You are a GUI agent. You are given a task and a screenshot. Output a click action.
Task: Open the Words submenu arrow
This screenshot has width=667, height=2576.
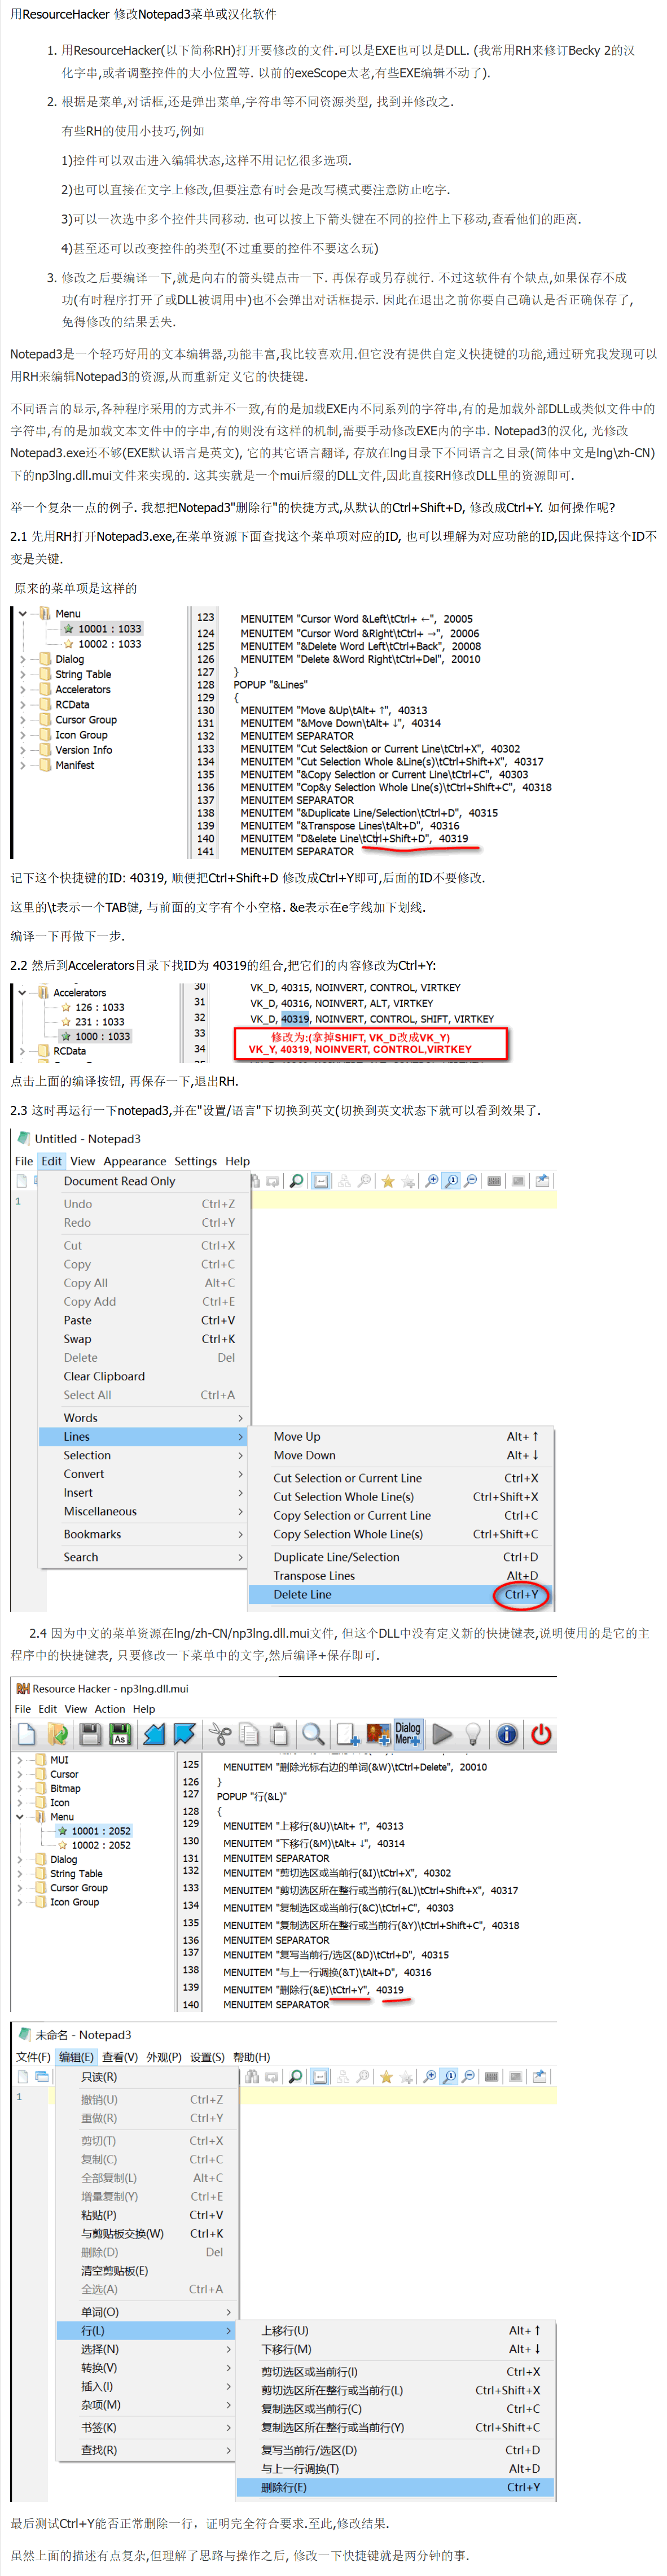(240, 1418)
